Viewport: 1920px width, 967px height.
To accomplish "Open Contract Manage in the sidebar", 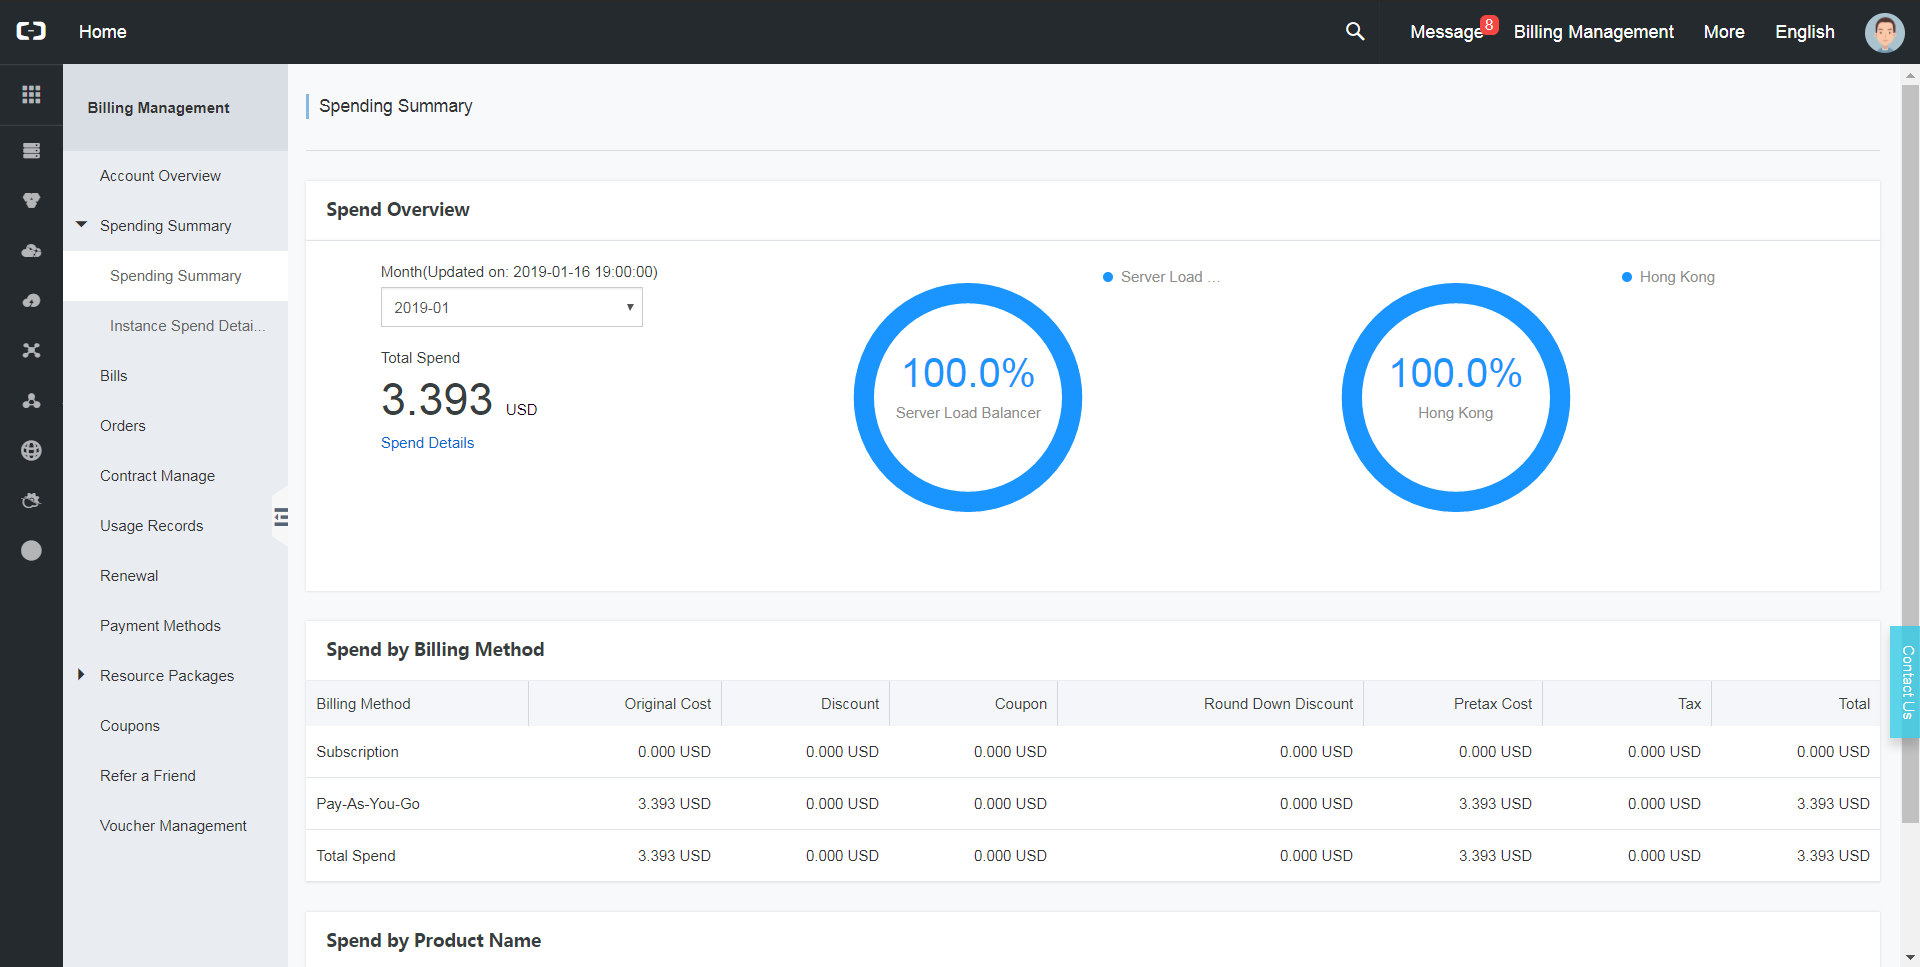I will point(157,476).
